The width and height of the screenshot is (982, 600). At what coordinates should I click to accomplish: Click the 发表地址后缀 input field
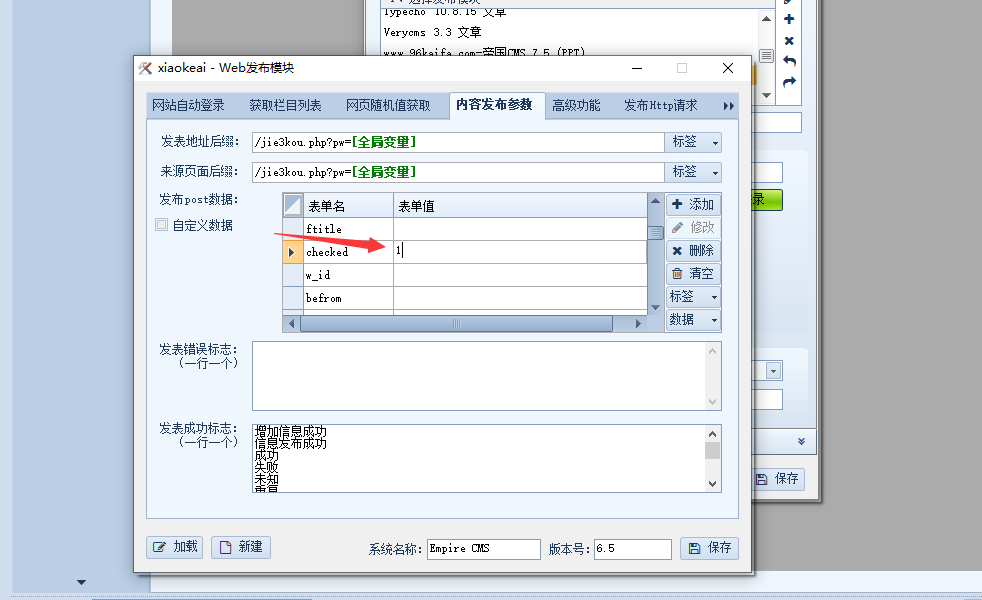pos(458,142)
